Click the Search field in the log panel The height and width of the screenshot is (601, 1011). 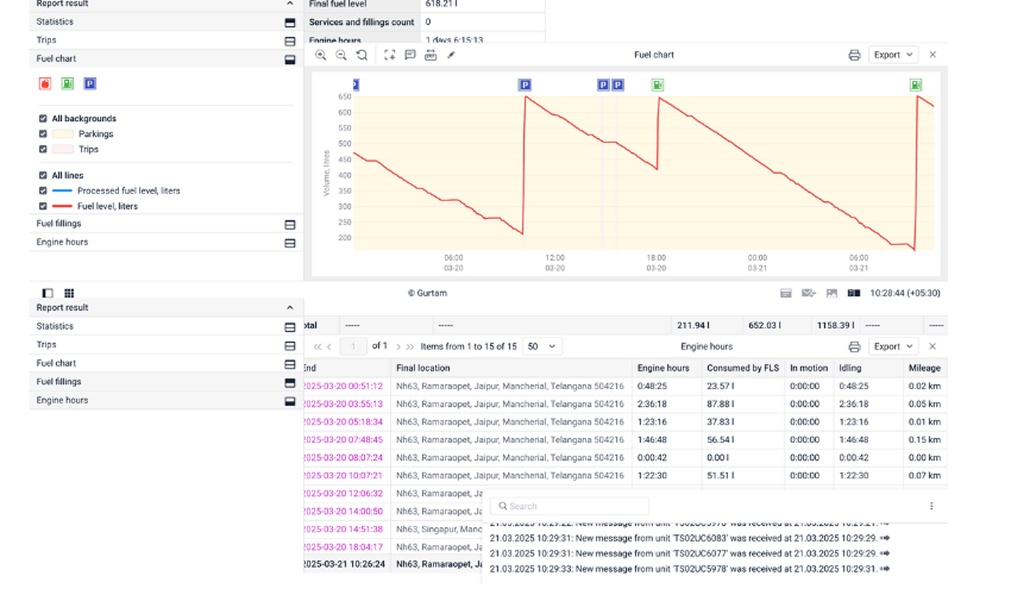570,506
